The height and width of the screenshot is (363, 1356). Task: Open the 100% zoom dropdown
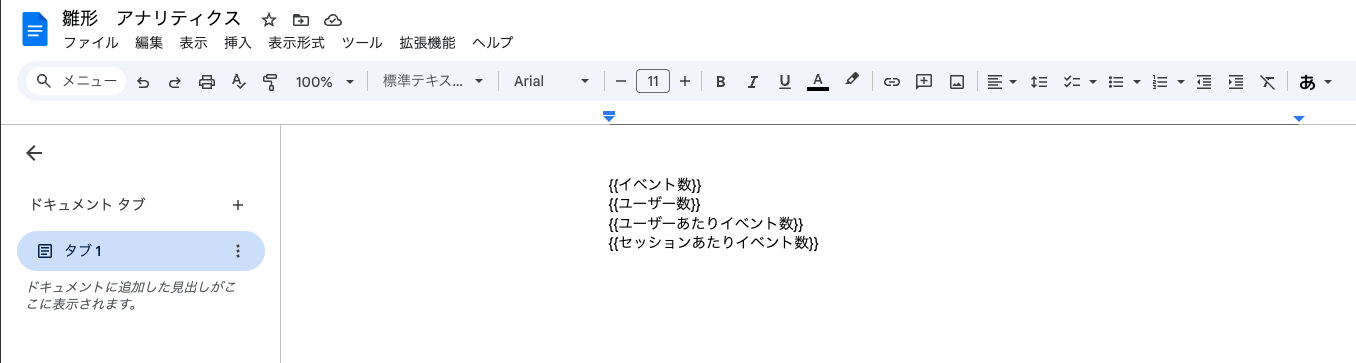pyautogui.click(x=325, y=82)
